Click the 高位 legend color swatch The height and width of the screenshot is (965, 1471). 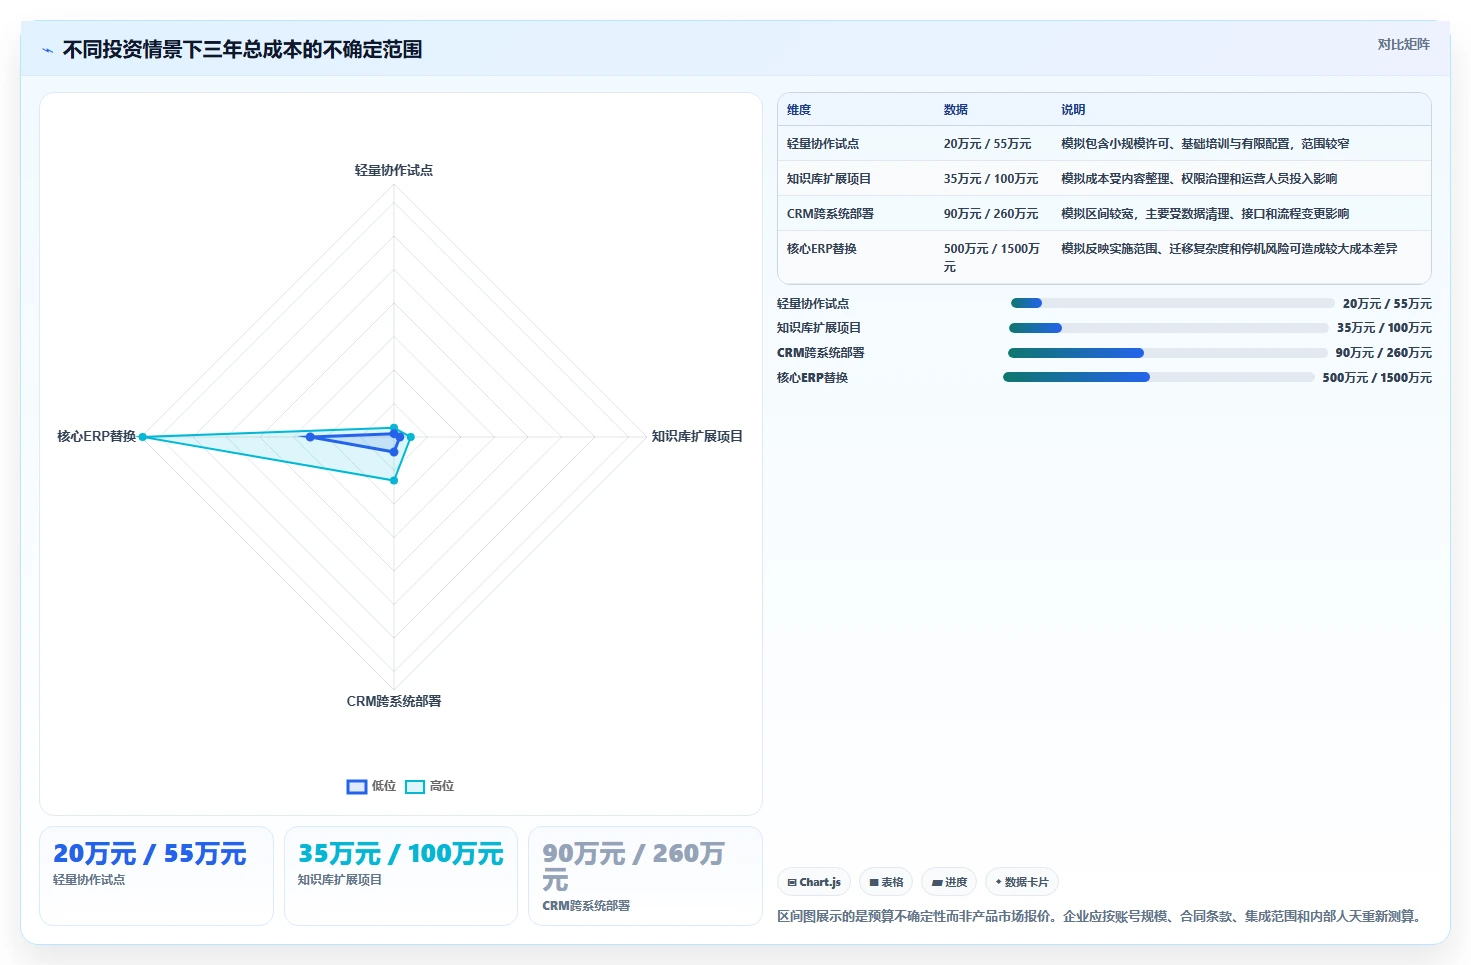(x=415, y=787)
